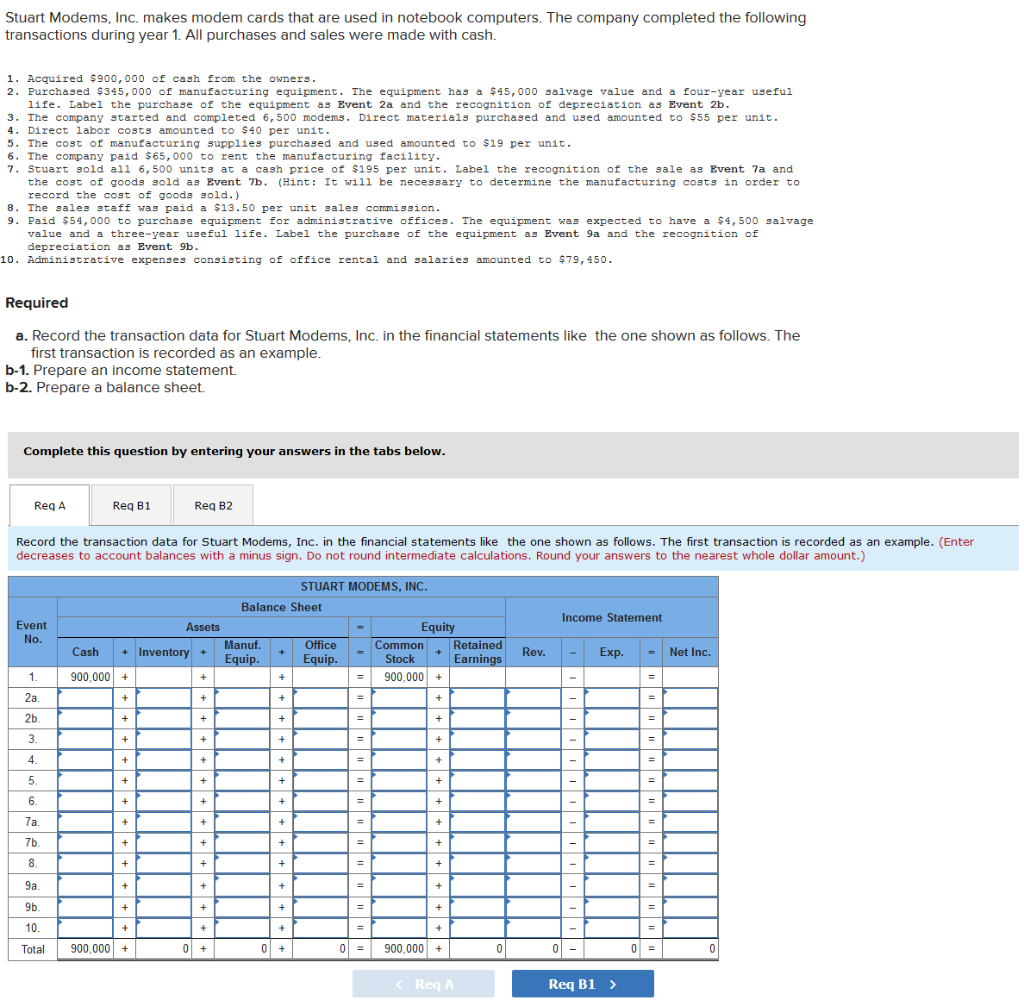Screen dimensions: 1024x1000
Task: Click the Total Cash value 900,000
Action: coord(90,948)
